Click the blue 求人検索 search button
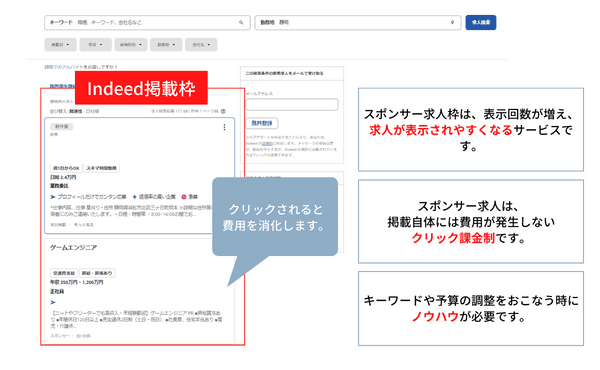600x370 pixels. tap(481, 23)
